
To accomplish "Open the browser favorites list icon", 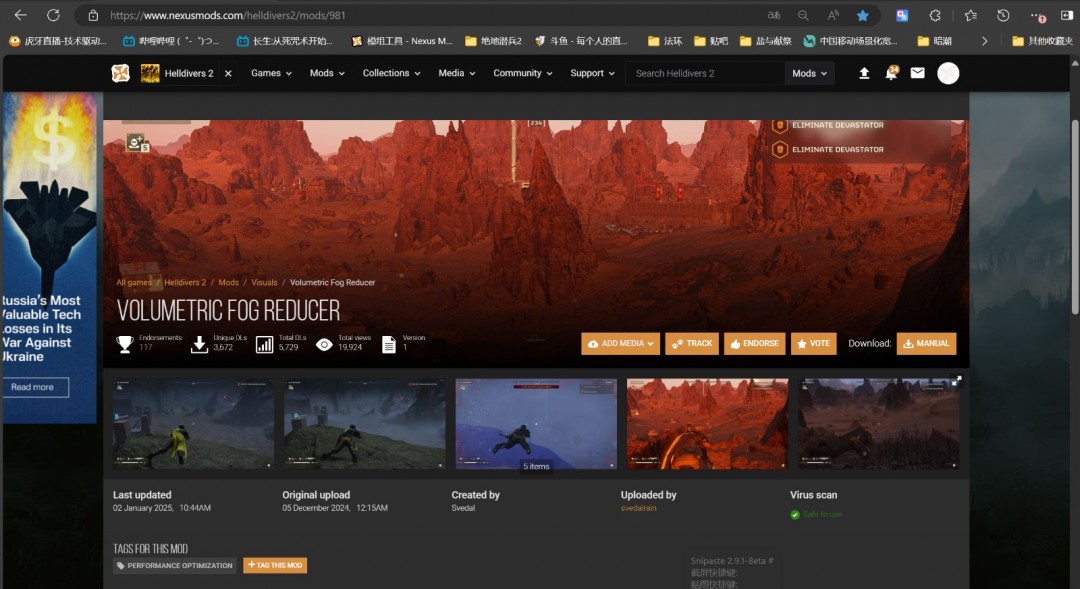I will click(x=970, y=15).
